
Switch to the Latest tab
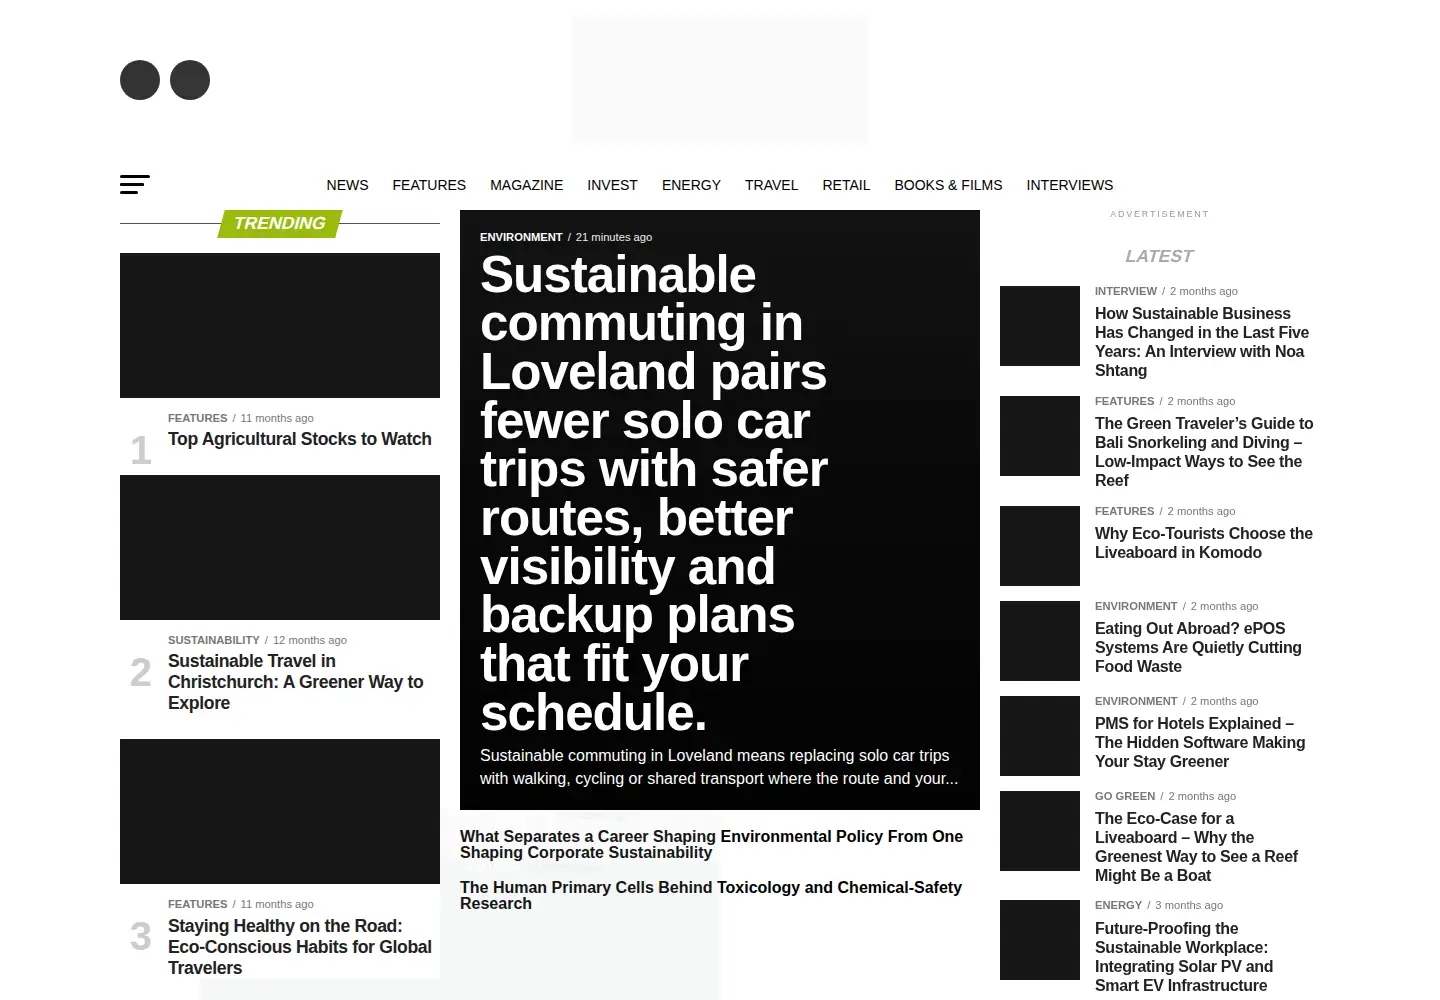coord(1159,256)
